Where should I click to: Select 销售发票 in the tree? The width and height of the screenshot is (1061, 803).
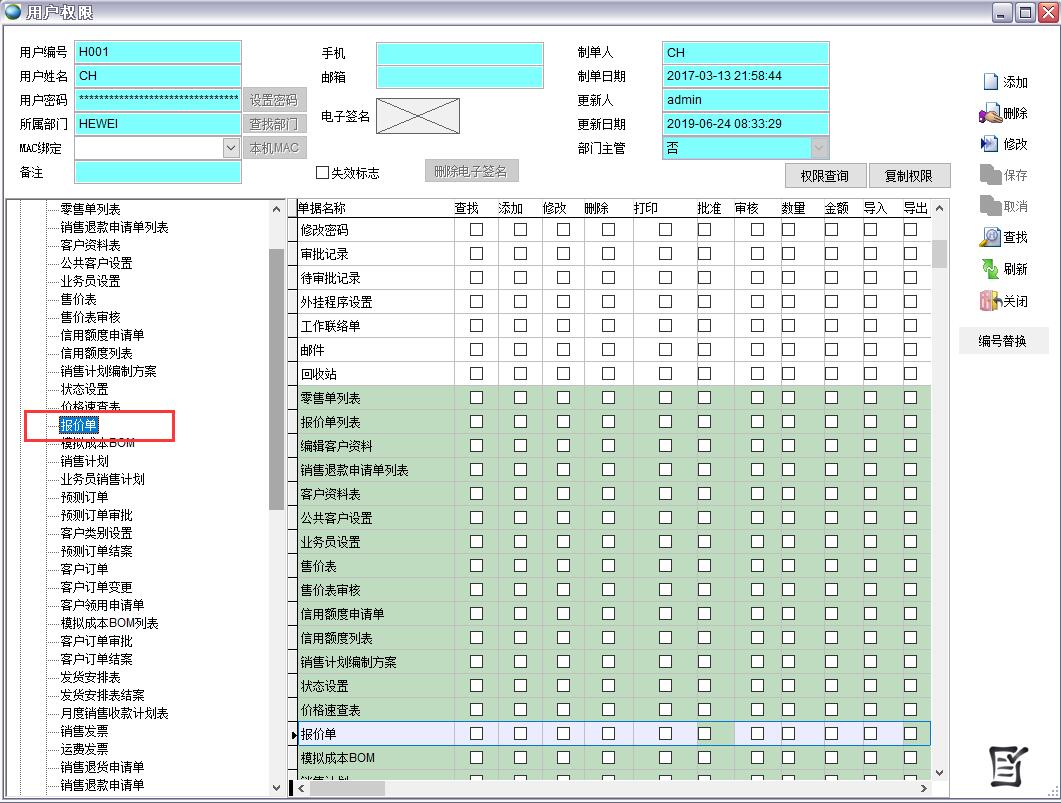84,731
